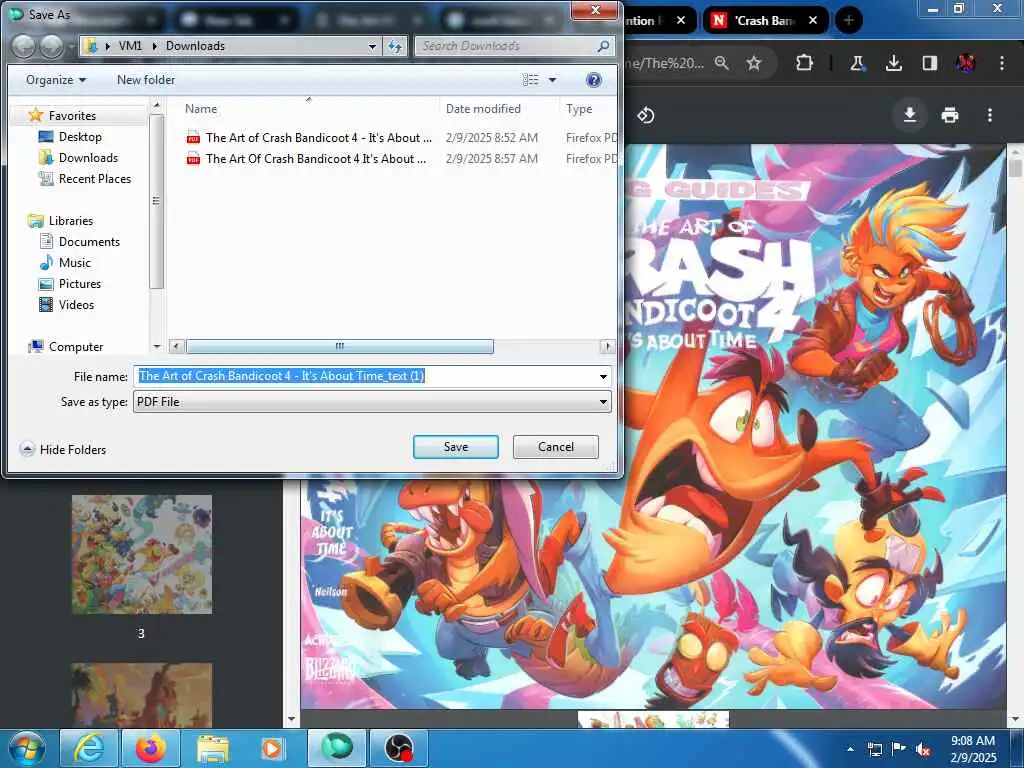Refresh the Downloads folder listing
This screenshot has height=768, width=1024.
pyautogui.click(x=394, y=46)
